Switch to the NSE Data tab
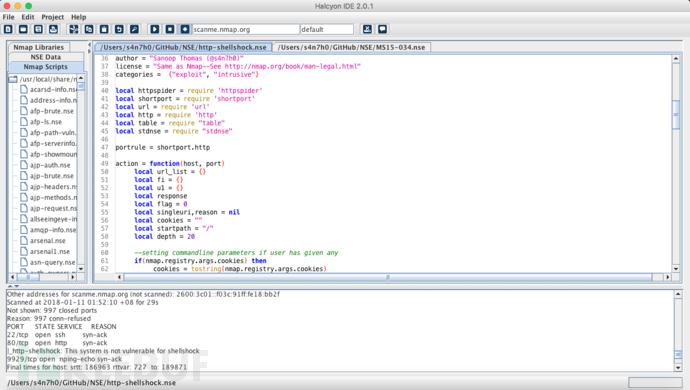690x390 pixels. tap(46, 57)
